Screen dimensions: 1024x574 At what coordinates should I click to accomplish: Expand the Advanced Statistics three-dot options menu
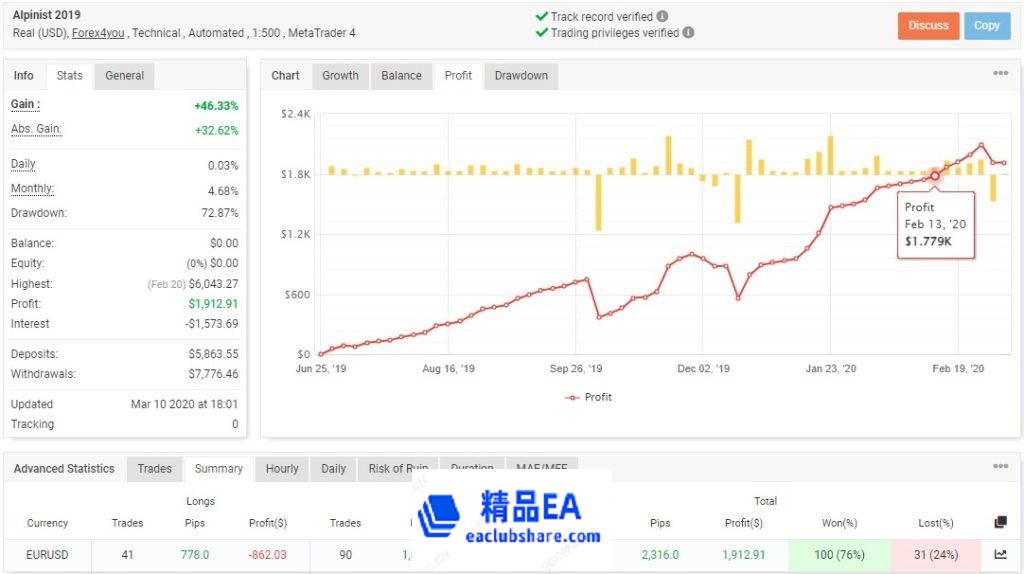(x=1000, y=467)
